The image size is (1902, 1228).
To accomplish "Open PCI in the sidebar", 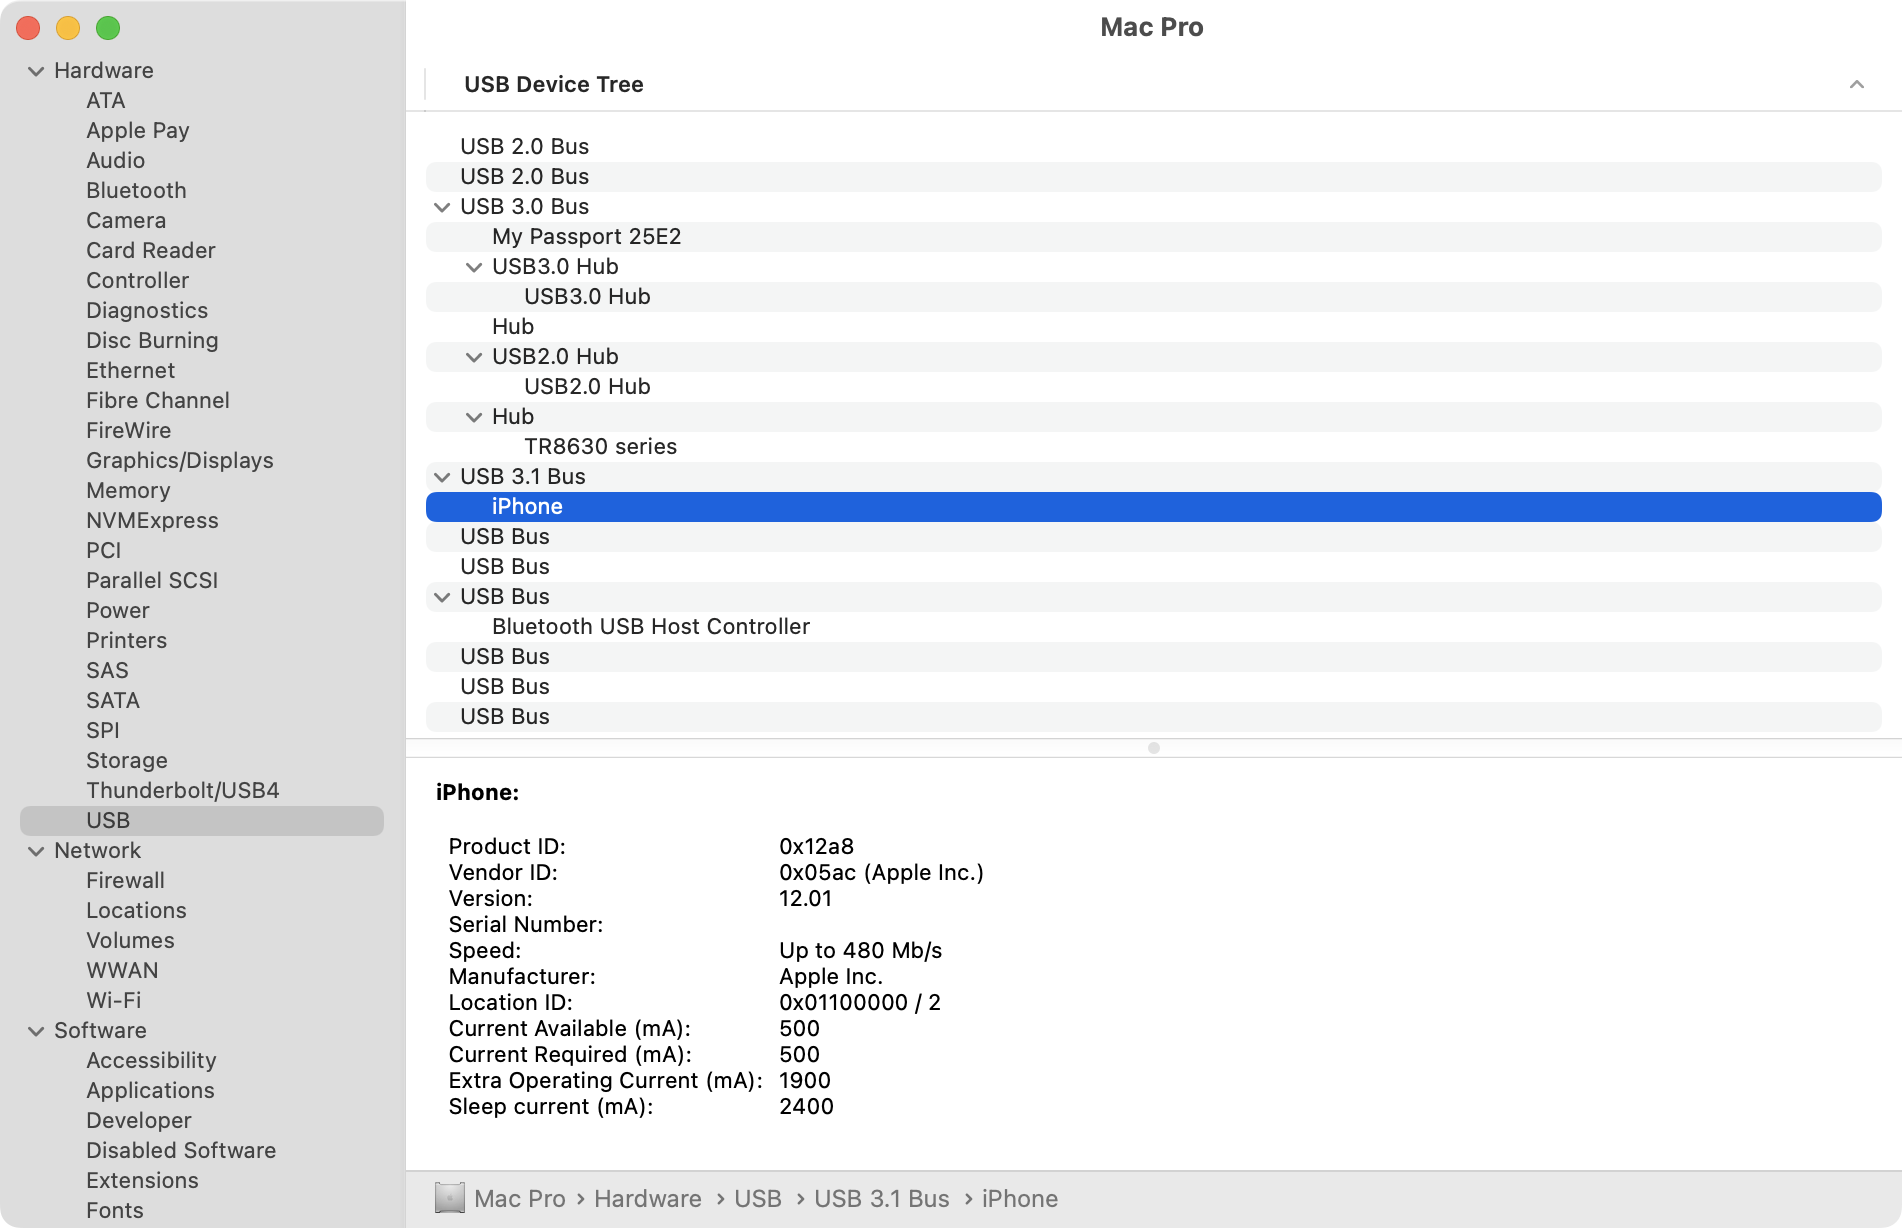I will point(104,551).
